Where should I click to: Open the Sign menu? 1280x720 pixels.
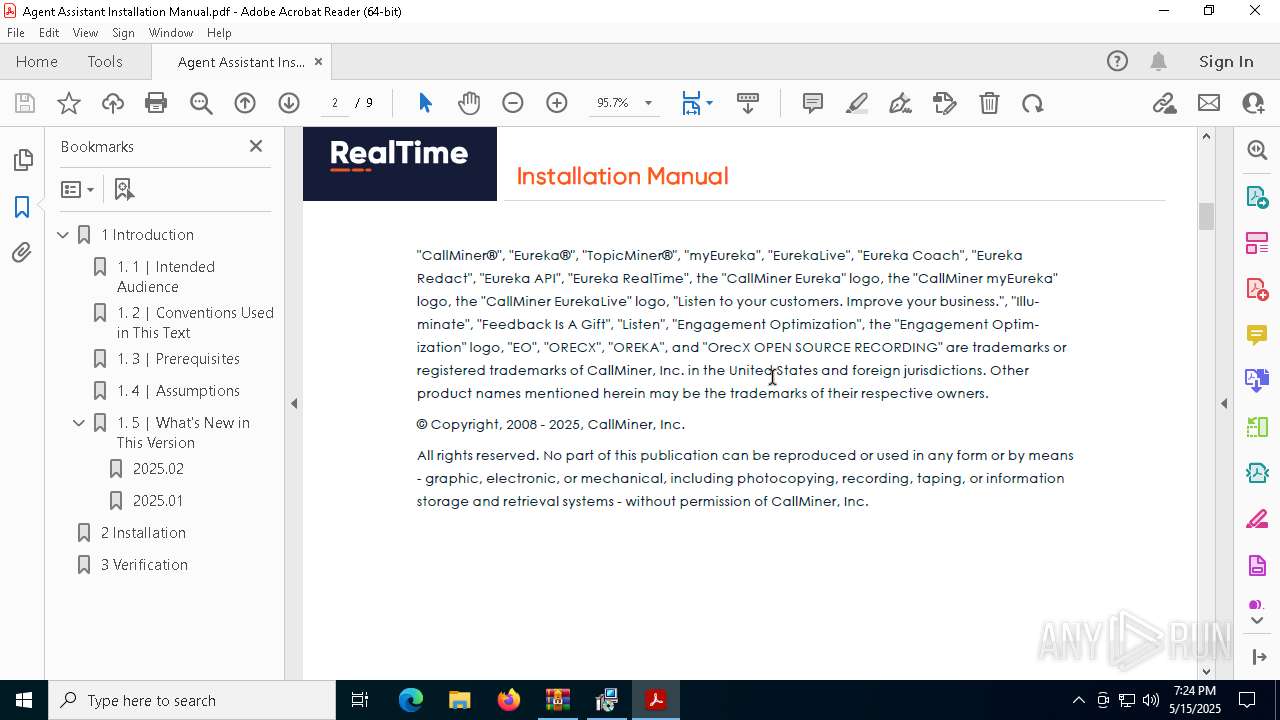pos(123,32)
